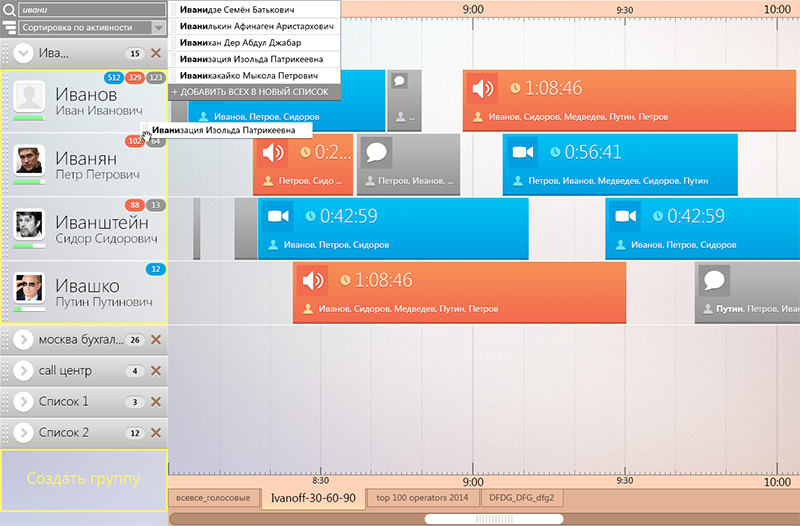This screenshot has width=800, height=526.
Task: Open the activity sorting dropdown arrow
Action: (x=159, y=28)
